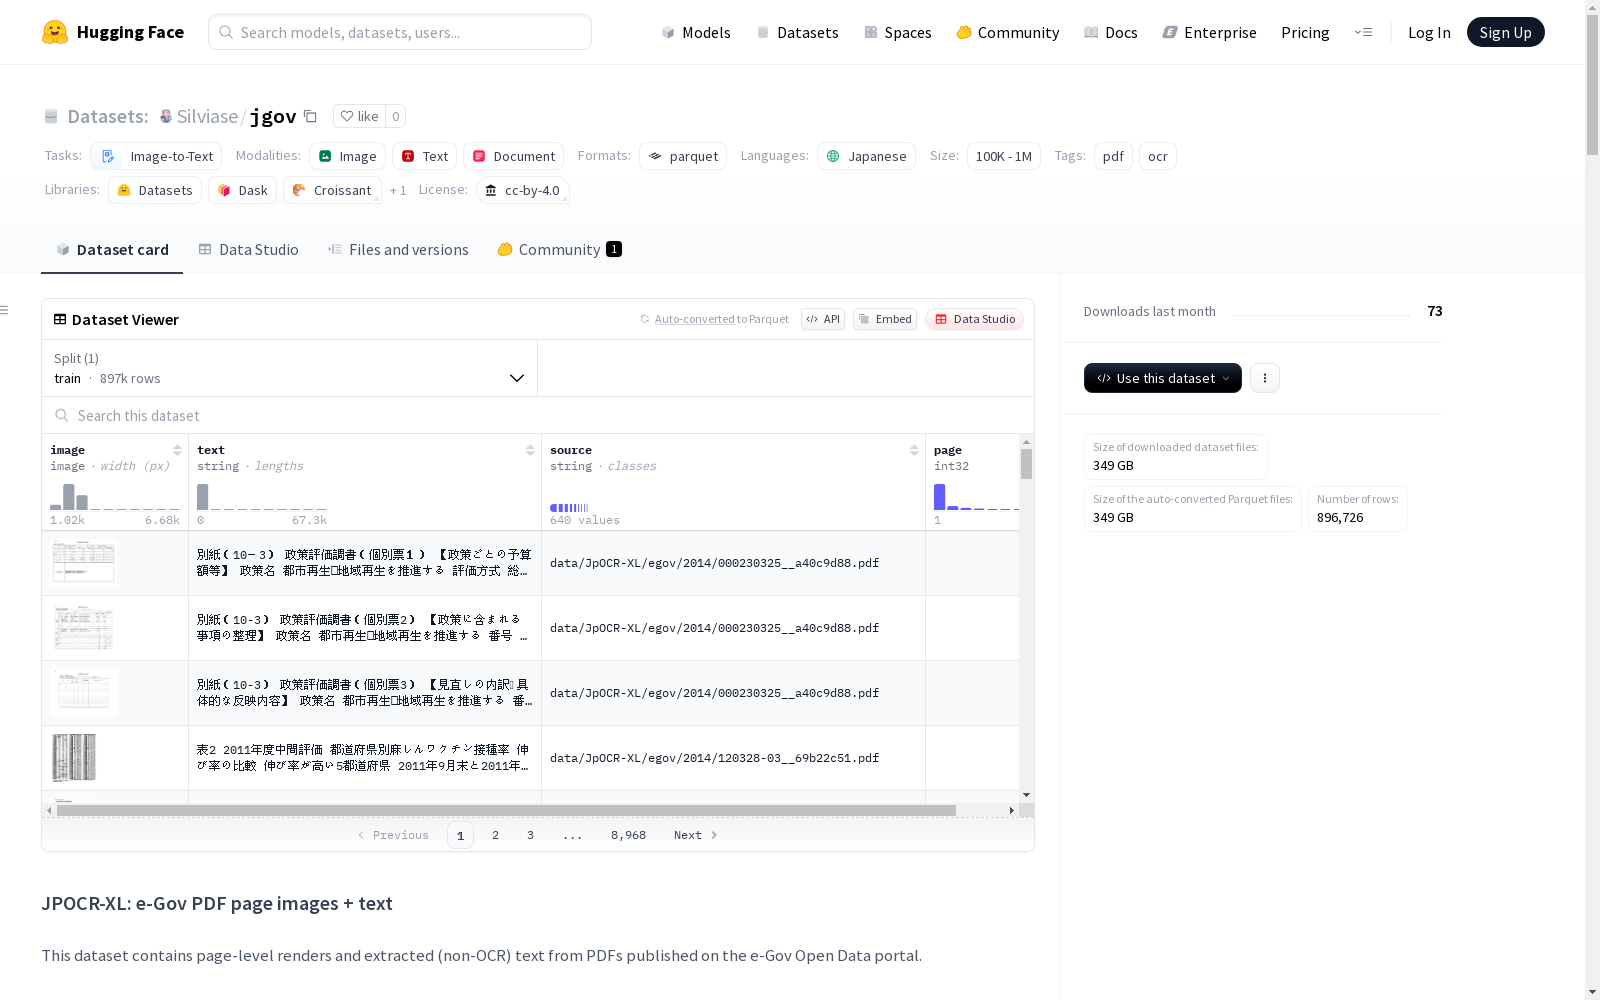The image size is (1600, 1000).
Task: Click the Dataset Viewer table icon
Action: coord(60,319)
